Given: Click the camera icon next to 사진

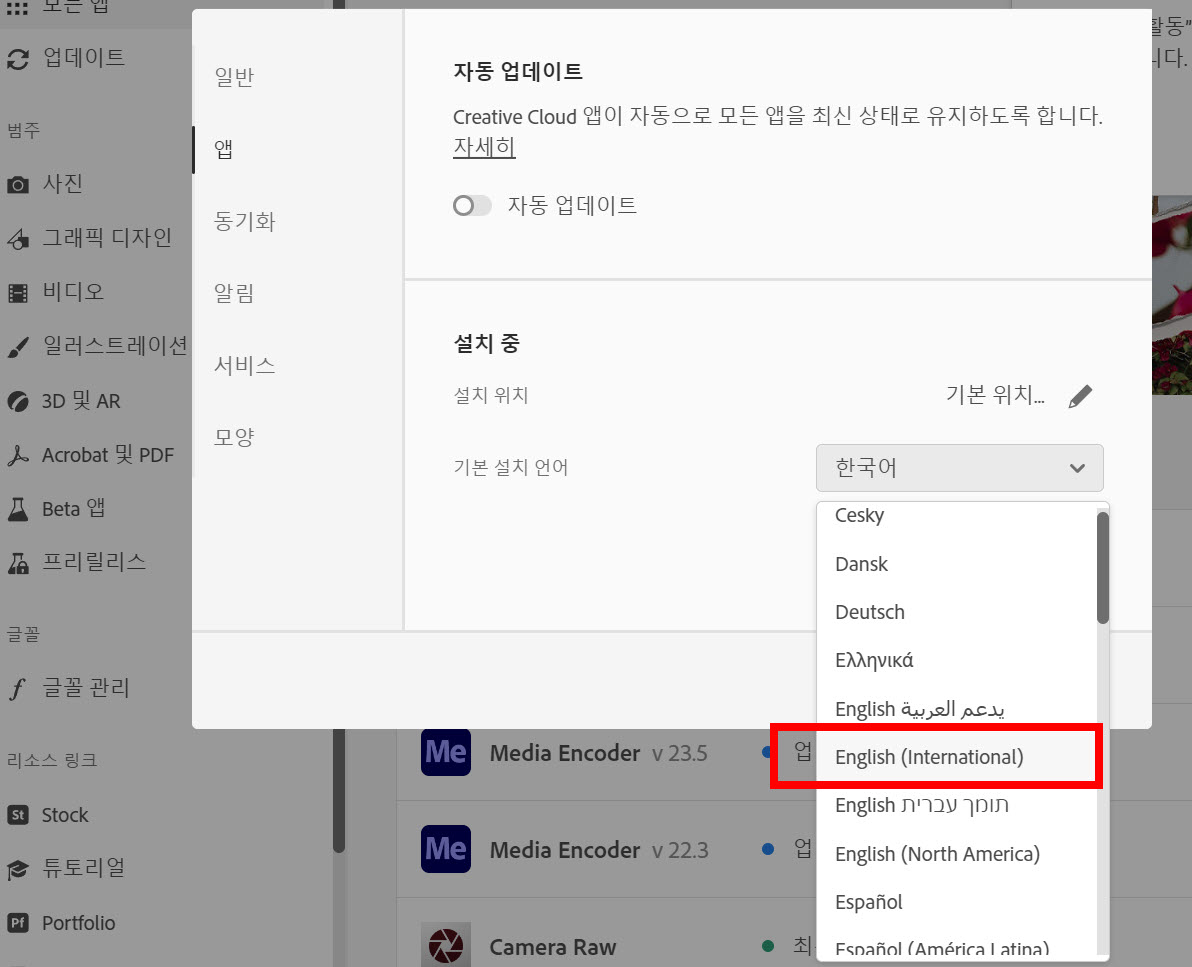Looking at the screenshot, I should [17, 185].
